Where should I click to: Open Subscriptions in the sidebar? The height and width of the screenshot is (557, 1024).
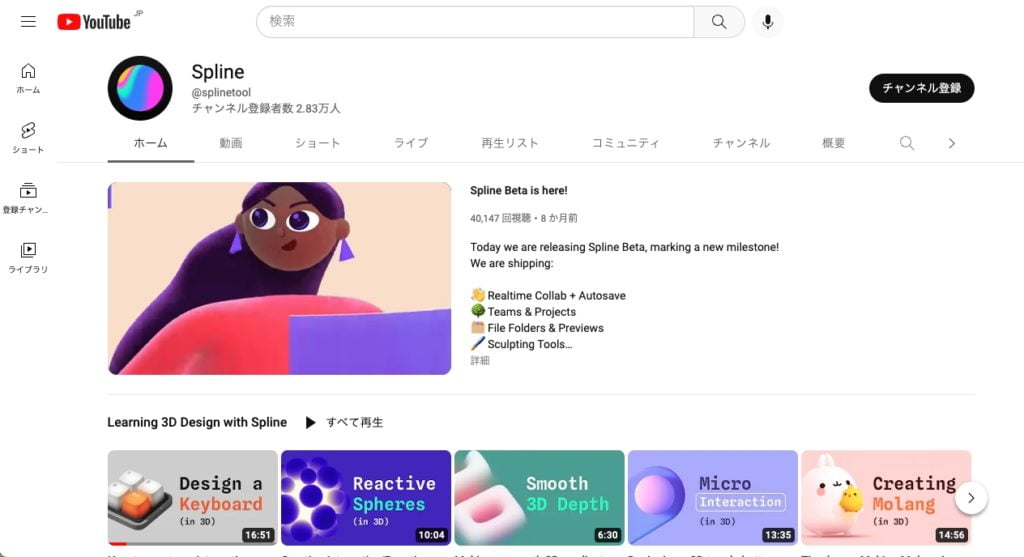click(28, 198)
